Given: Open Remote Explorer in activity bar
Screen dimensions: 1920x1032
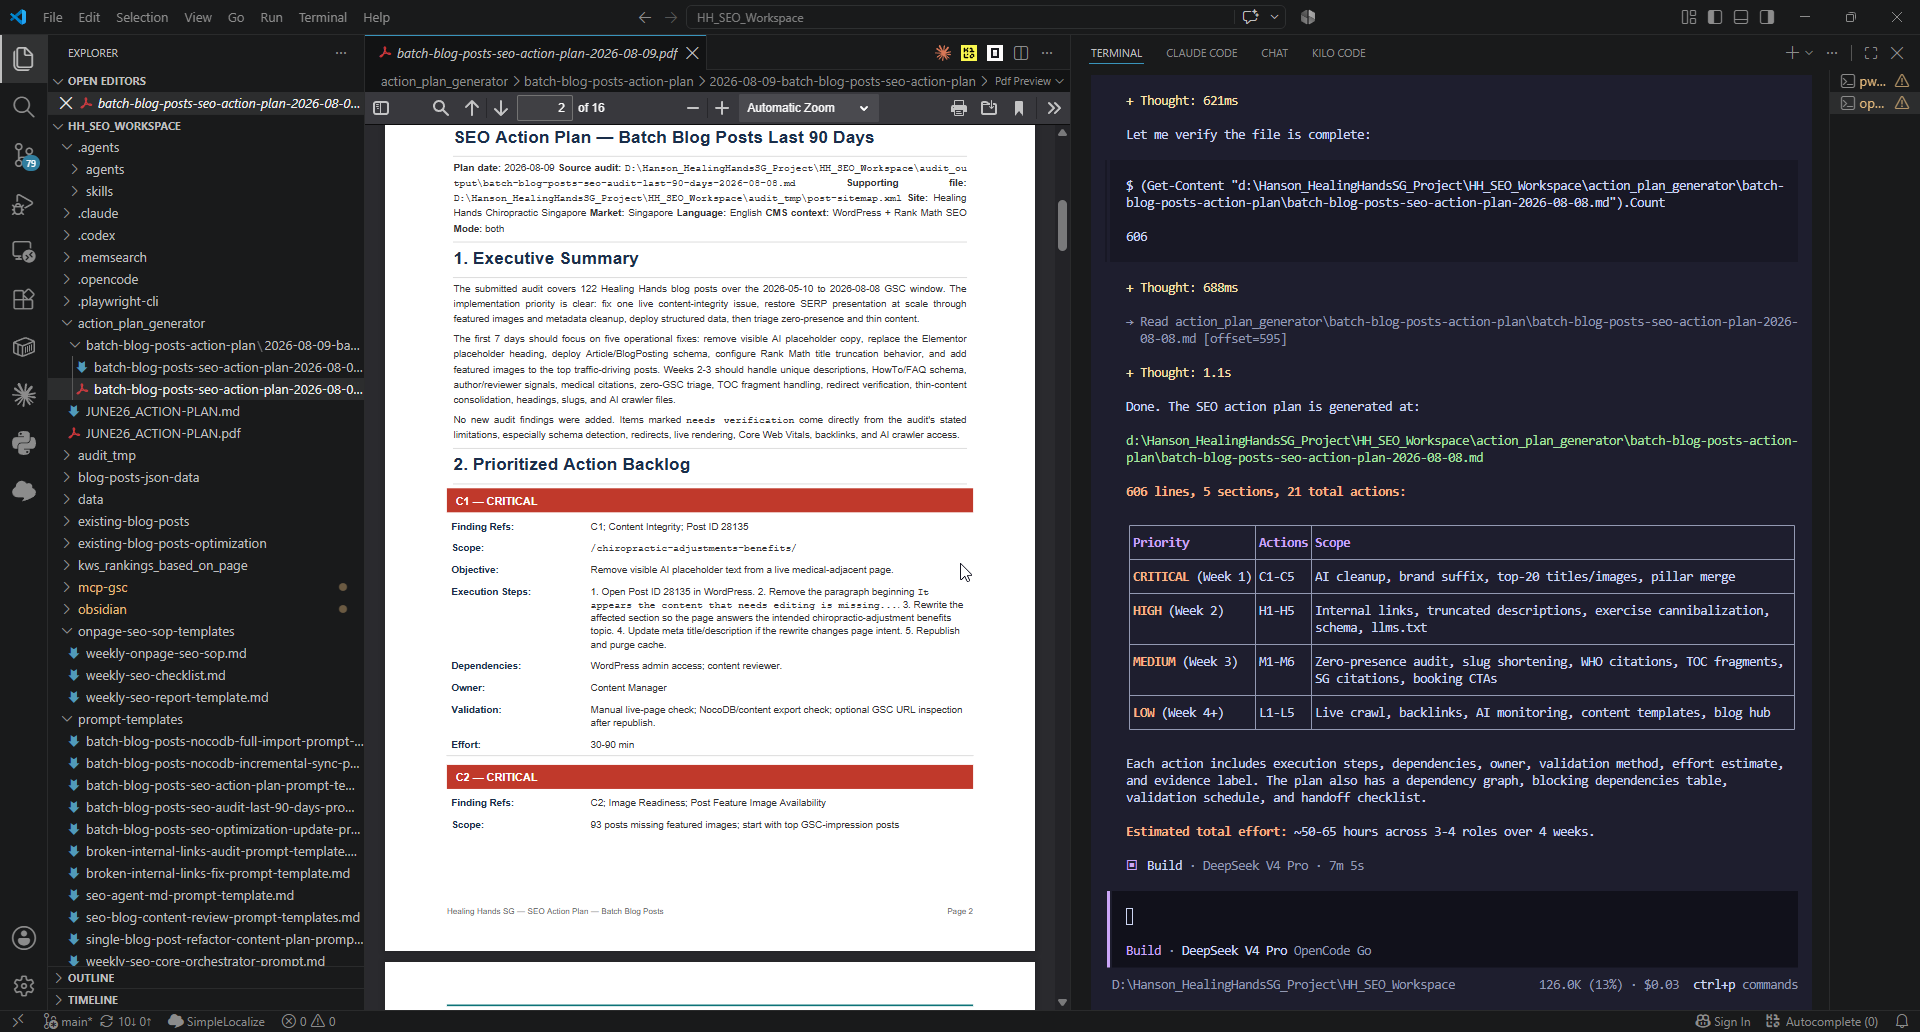Looking at the screenshot, I should (24, 251).
